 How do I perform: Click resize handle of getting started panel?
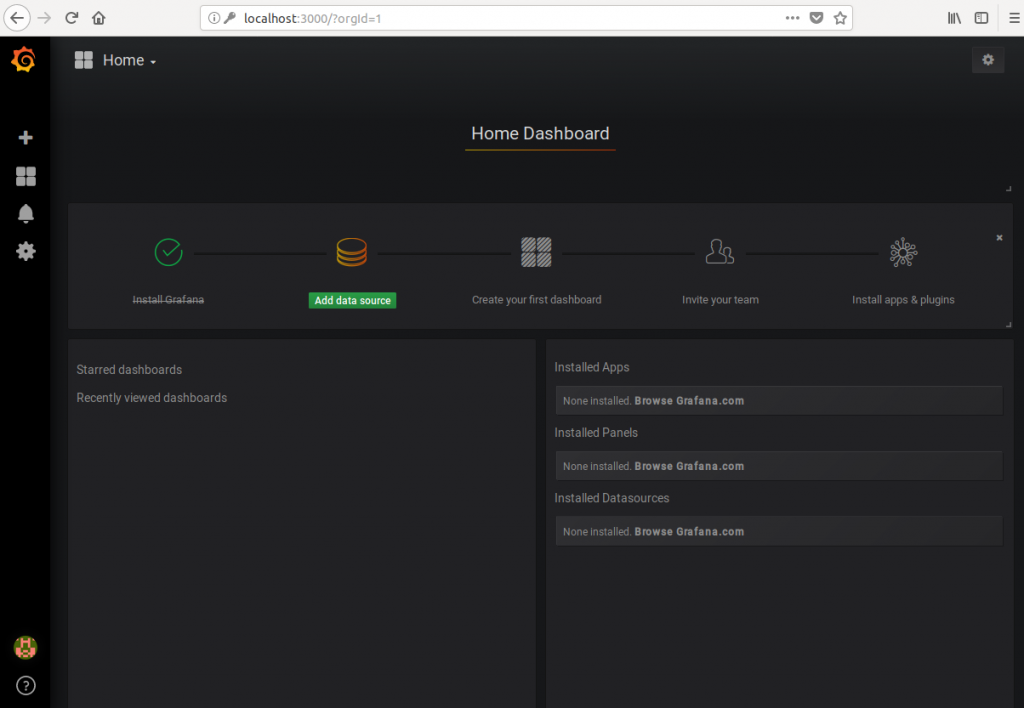(x=1008, y=324)
